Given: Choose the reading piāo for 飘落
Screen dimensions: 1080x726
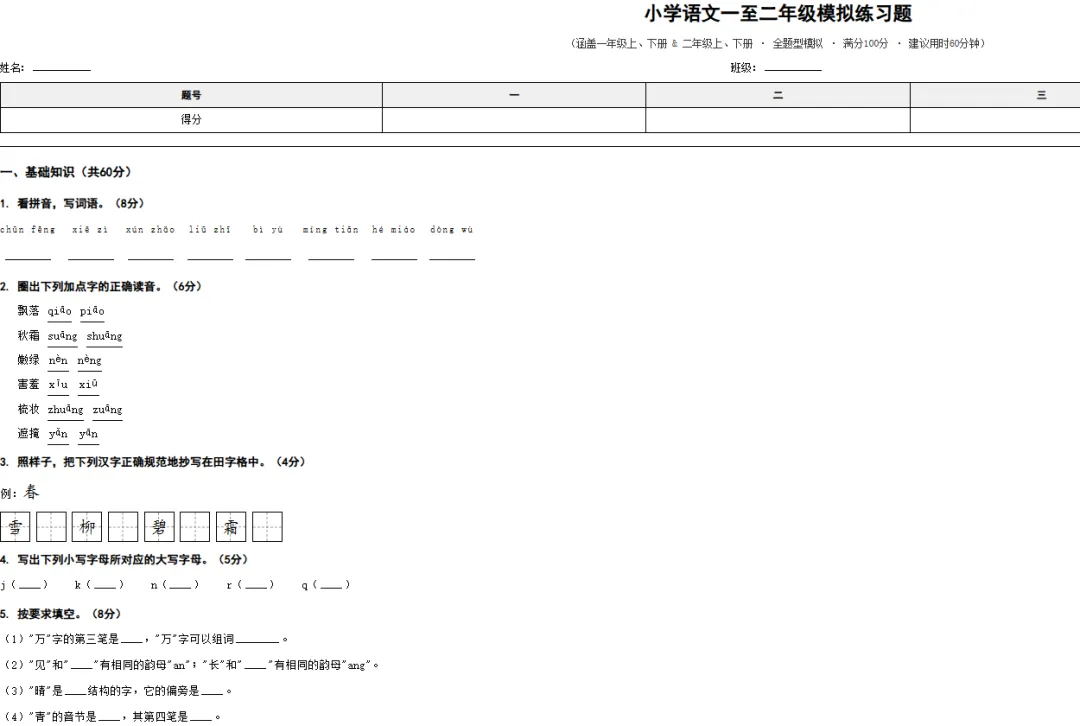Looking at the screenshot, I should pos(92,311).
